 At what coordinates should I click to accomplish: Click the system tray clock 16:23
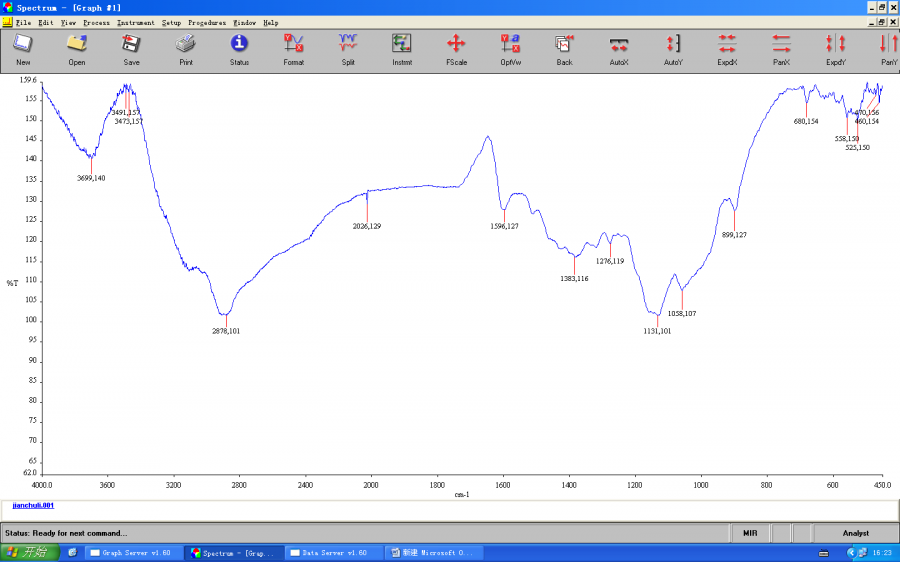pyautogui.click(x=882, y=553)
